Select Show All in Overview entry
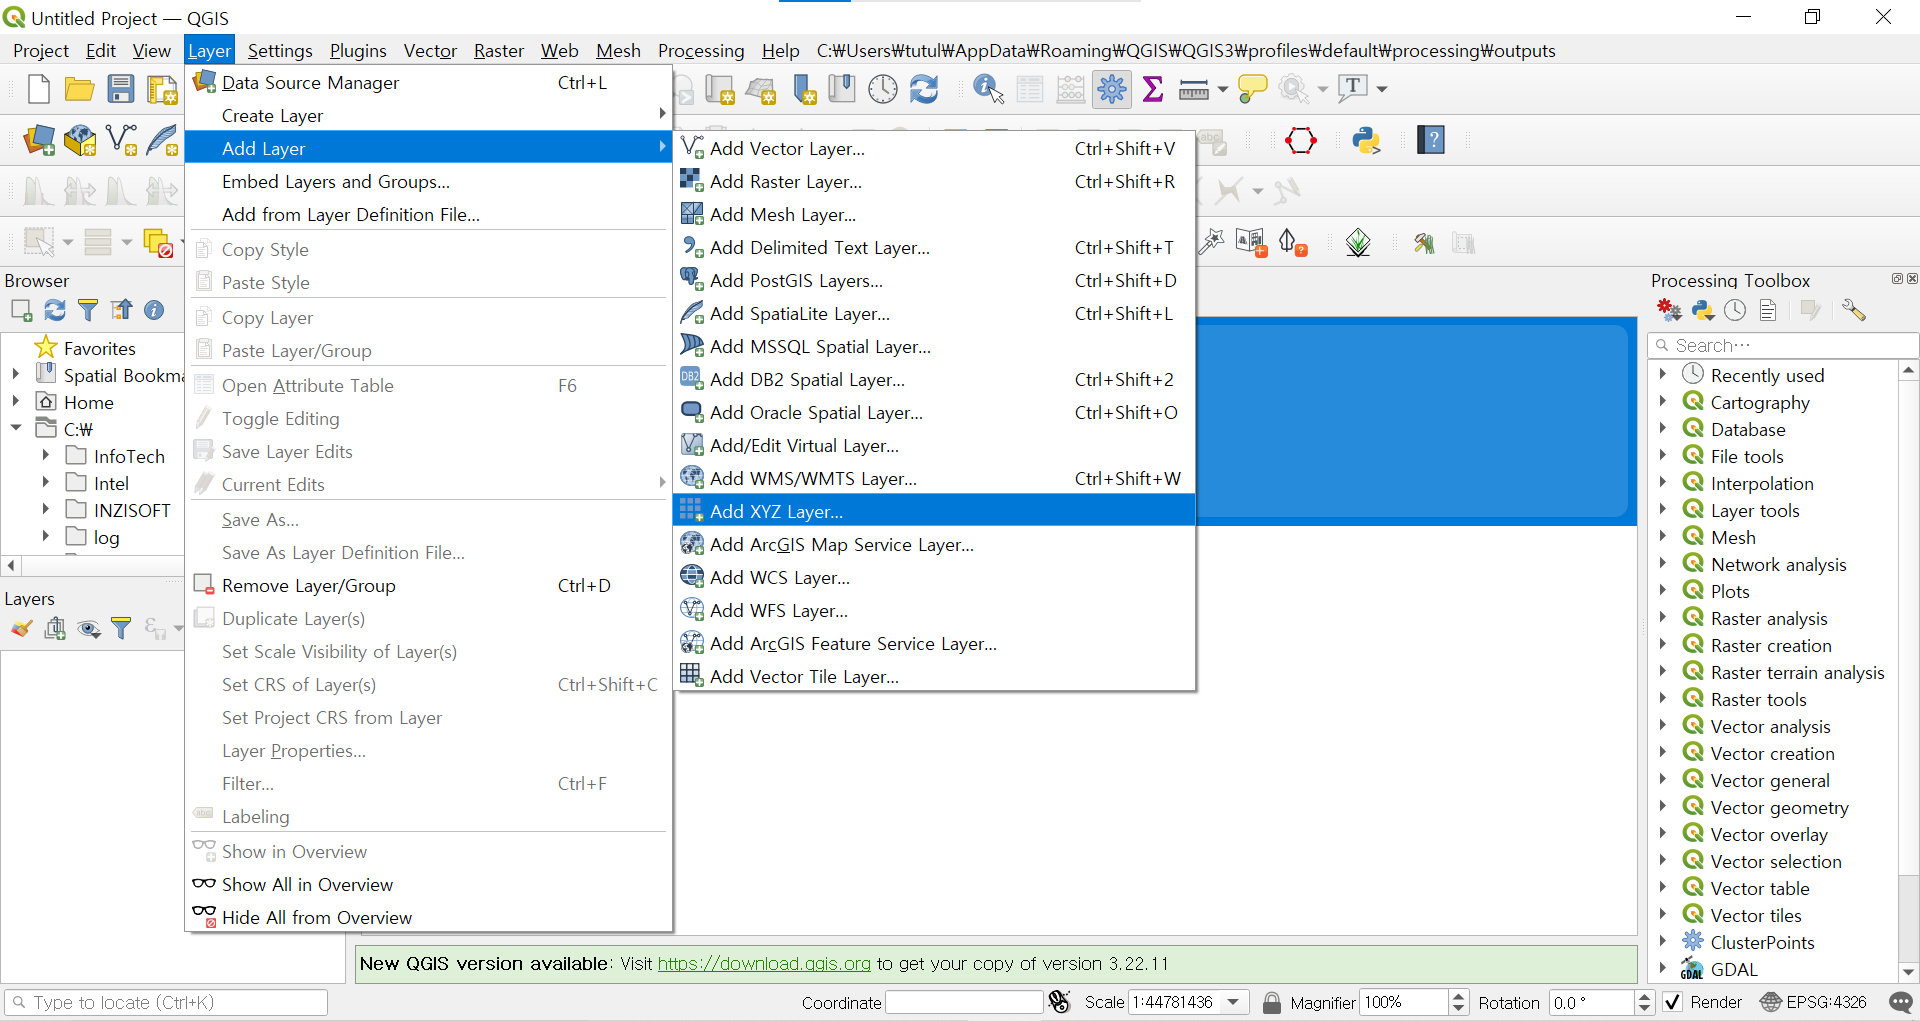The width and height of the screenshot is (1920, 1021). coord(429,884)
